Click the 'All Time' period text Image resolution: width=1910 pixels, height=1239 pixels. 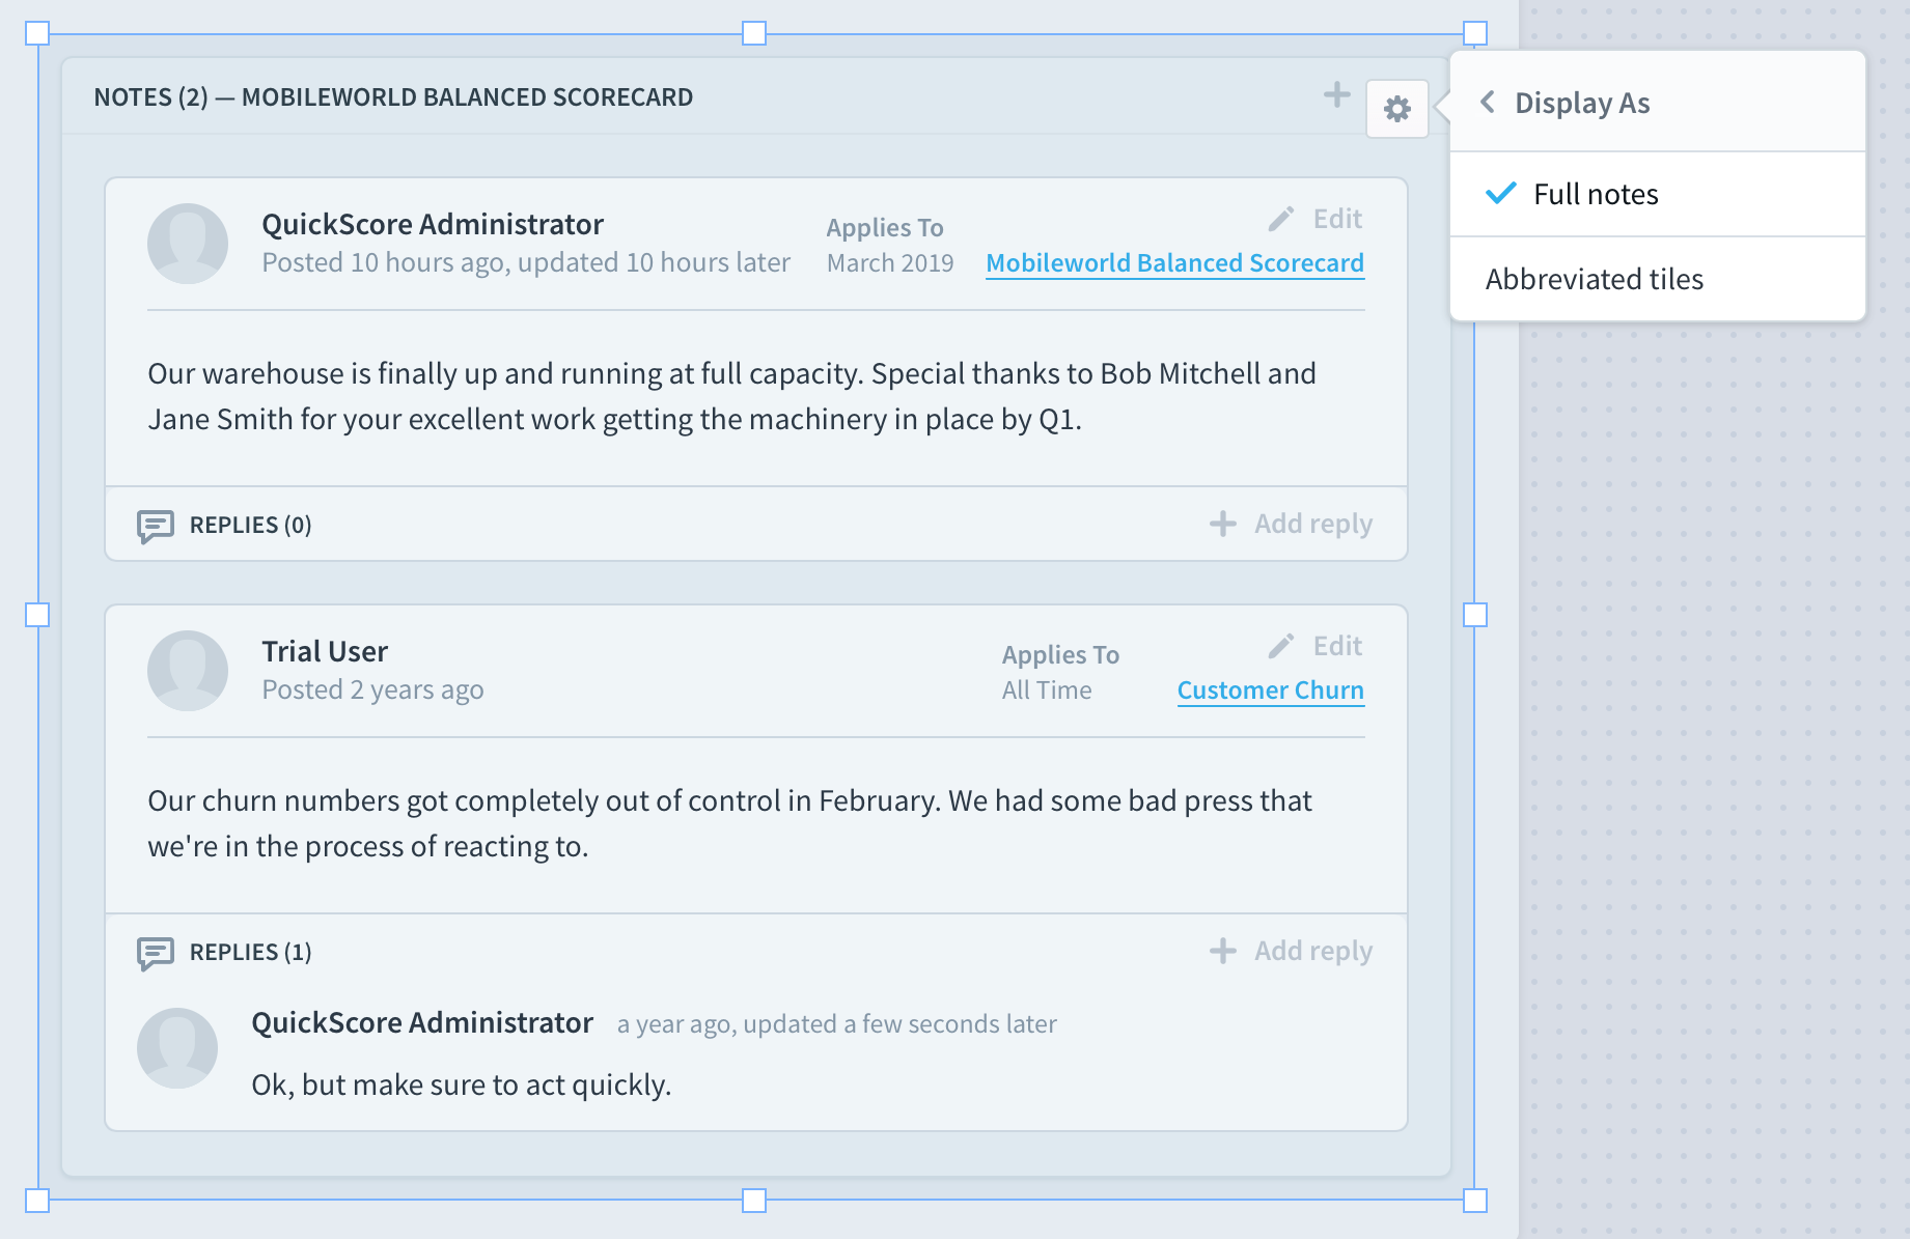(1047, 690)
